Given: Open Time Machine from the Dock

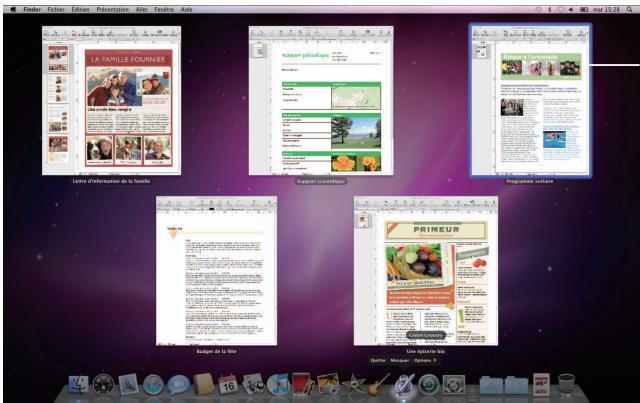Looking at the screenshot, I should 428,384.
